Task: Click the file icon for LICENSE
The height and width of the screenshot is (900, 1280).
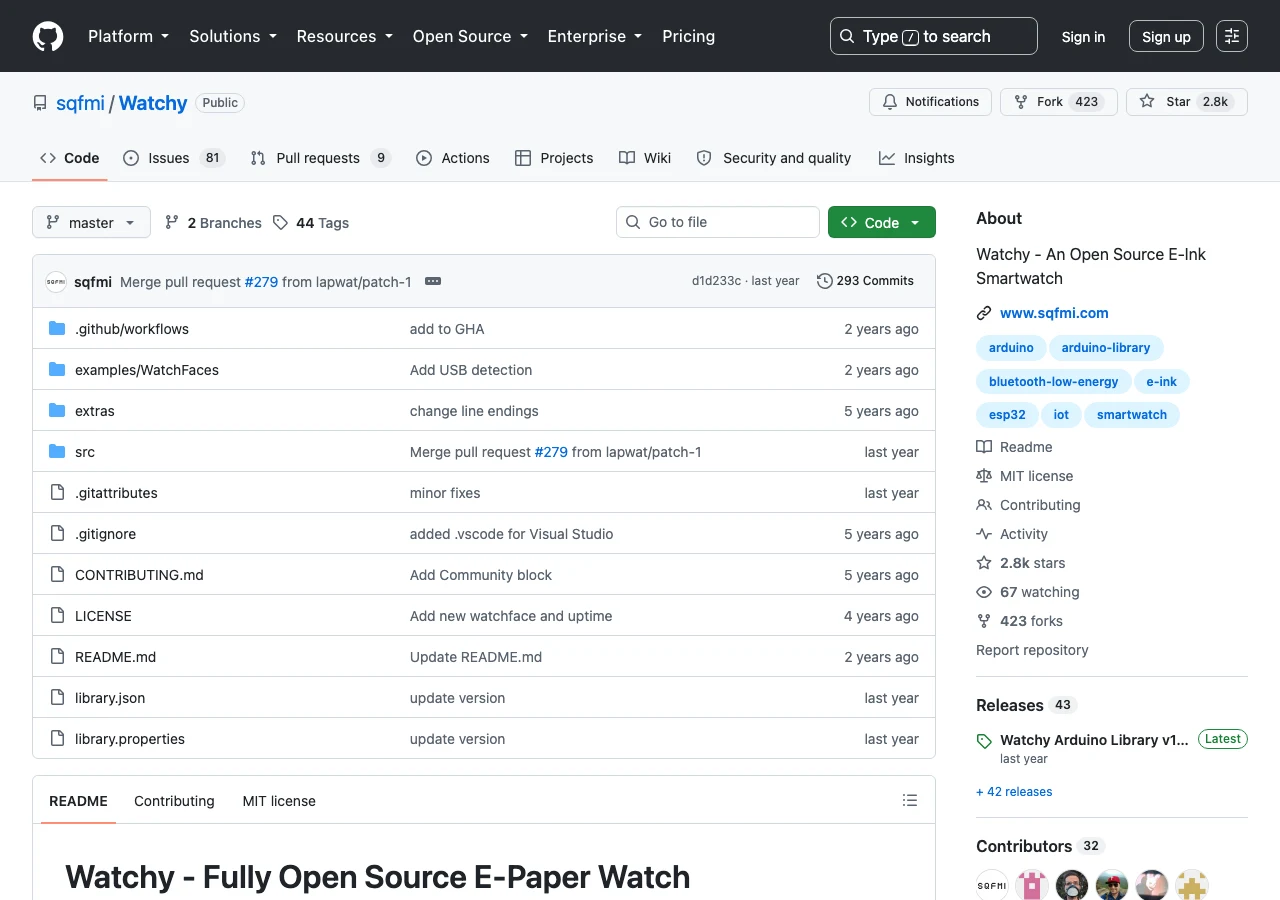Action: click(57, 616)
